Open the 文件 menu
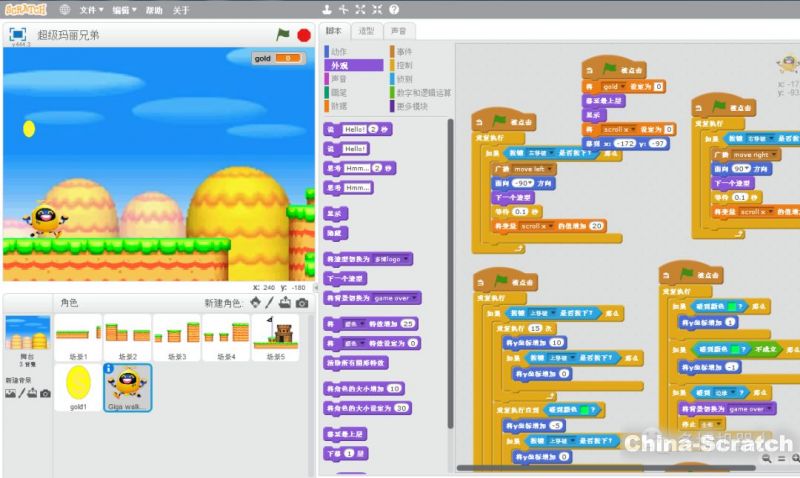The image size is (800, 478). pos(90,9)
